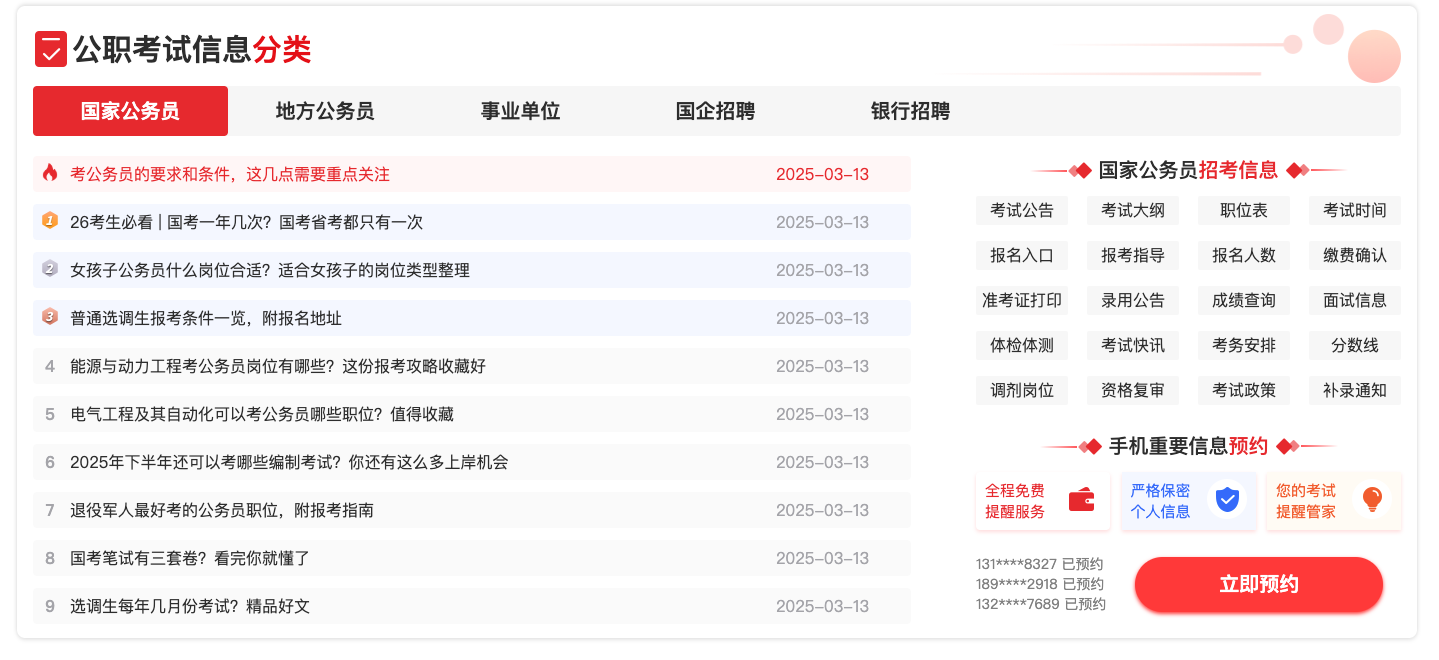Read article 国考笔试有三套卷
The width and height of the screenshot is (1439, 660).
(190, 558)
